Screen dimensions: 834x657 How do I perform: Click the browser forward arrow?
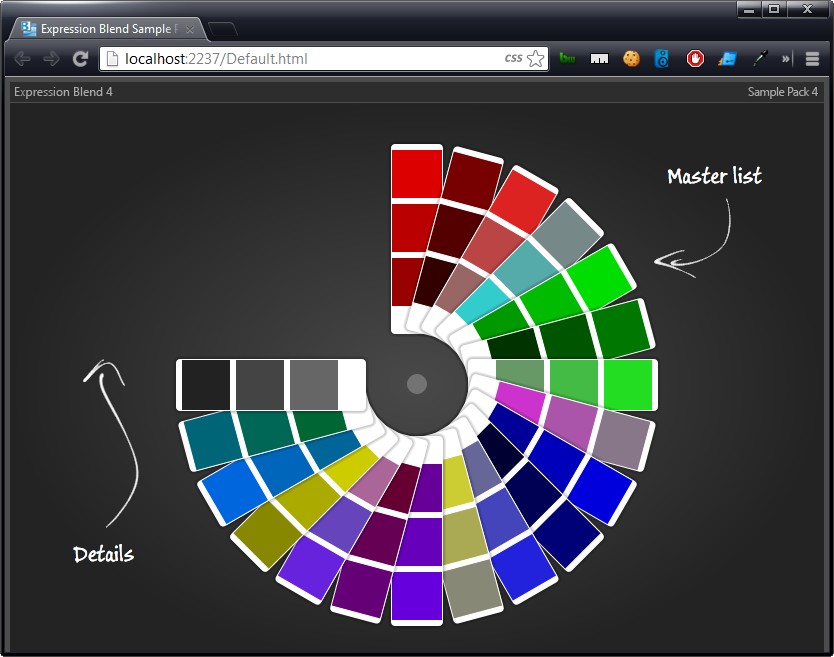[x=52, y=59]
